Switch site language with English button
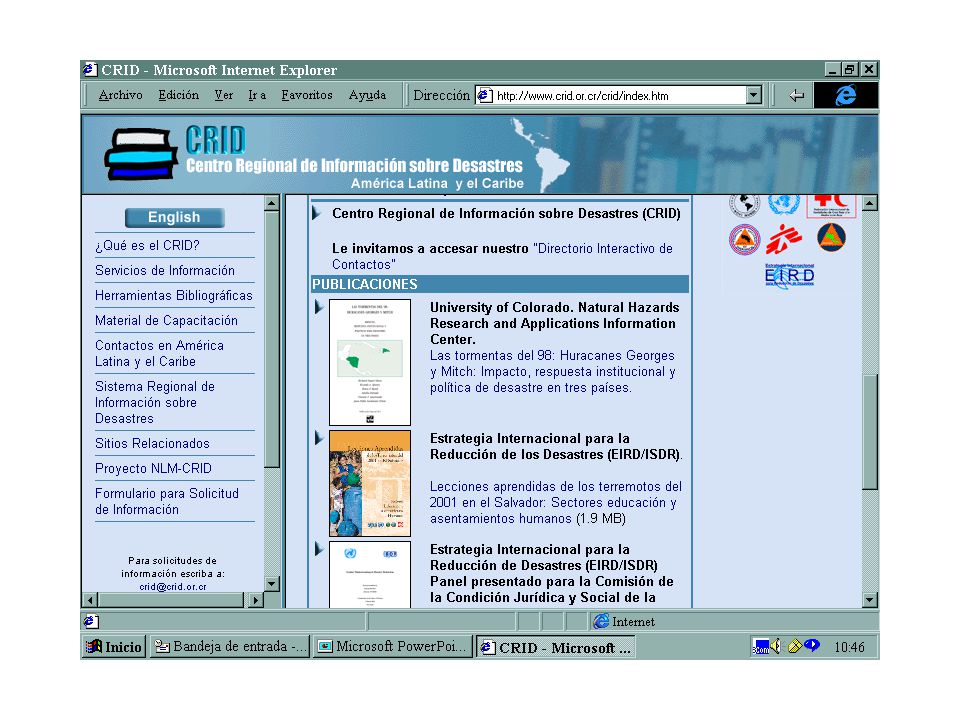Image resolution: width=960 pixels, height=720 pixels. [174, 217]
